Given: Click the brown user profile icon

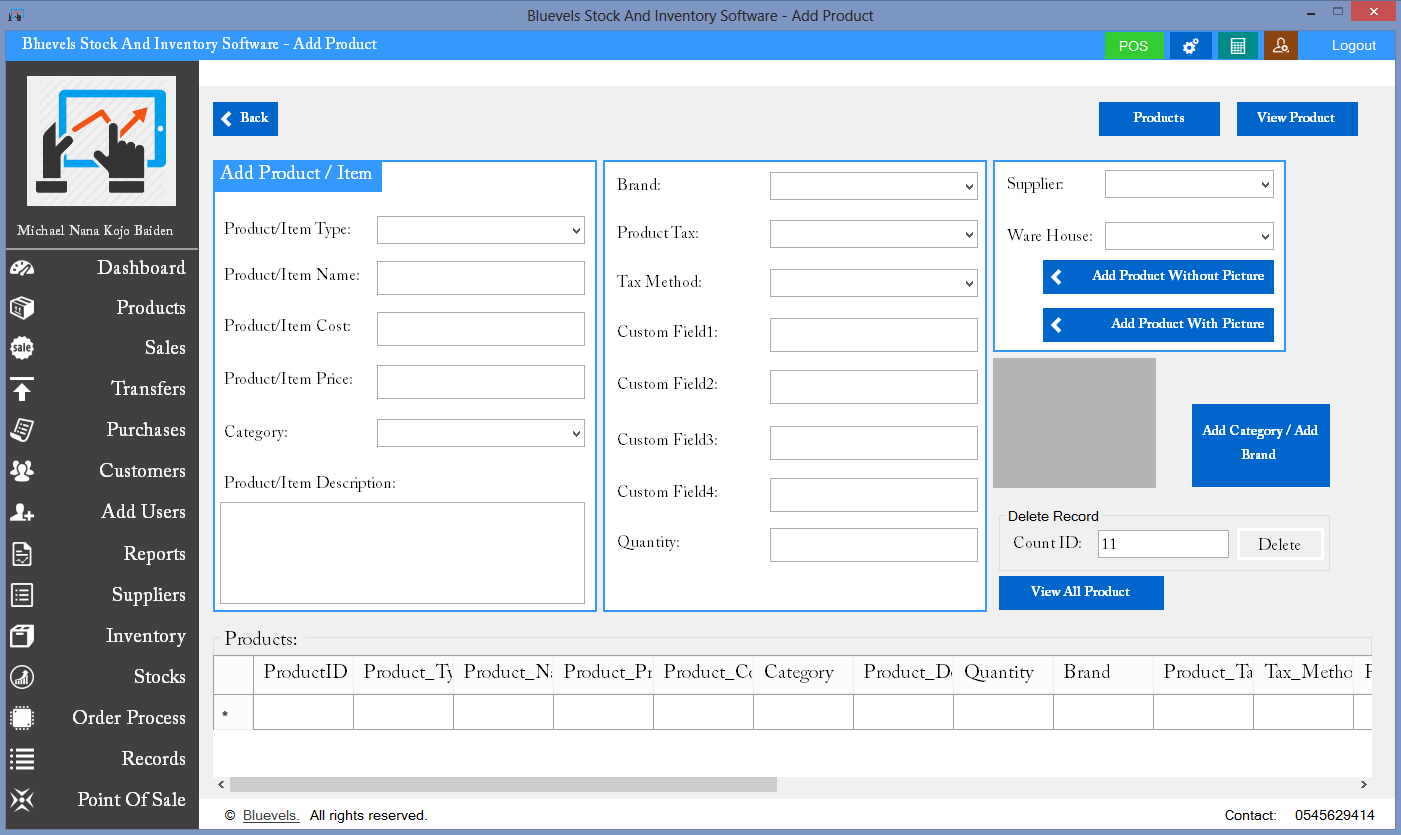Looking at the screenshot, I should (x=1280, y=46).
